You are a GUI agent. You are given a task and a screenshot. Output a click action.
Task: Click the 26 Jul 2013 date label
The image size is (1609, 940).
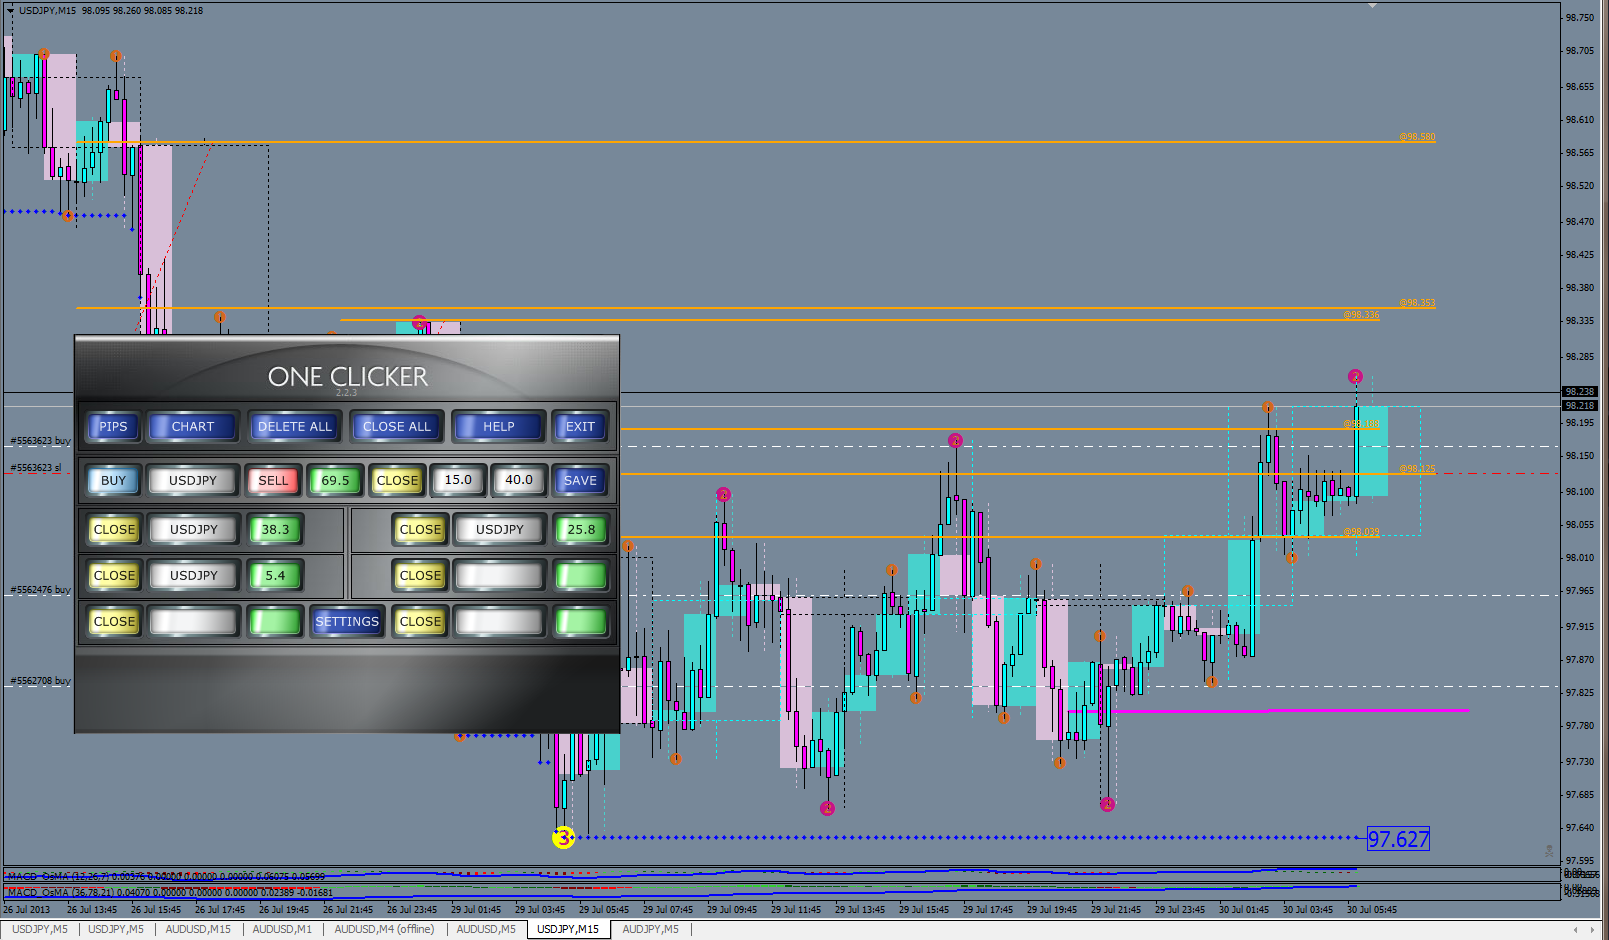(x=27, y=910)
